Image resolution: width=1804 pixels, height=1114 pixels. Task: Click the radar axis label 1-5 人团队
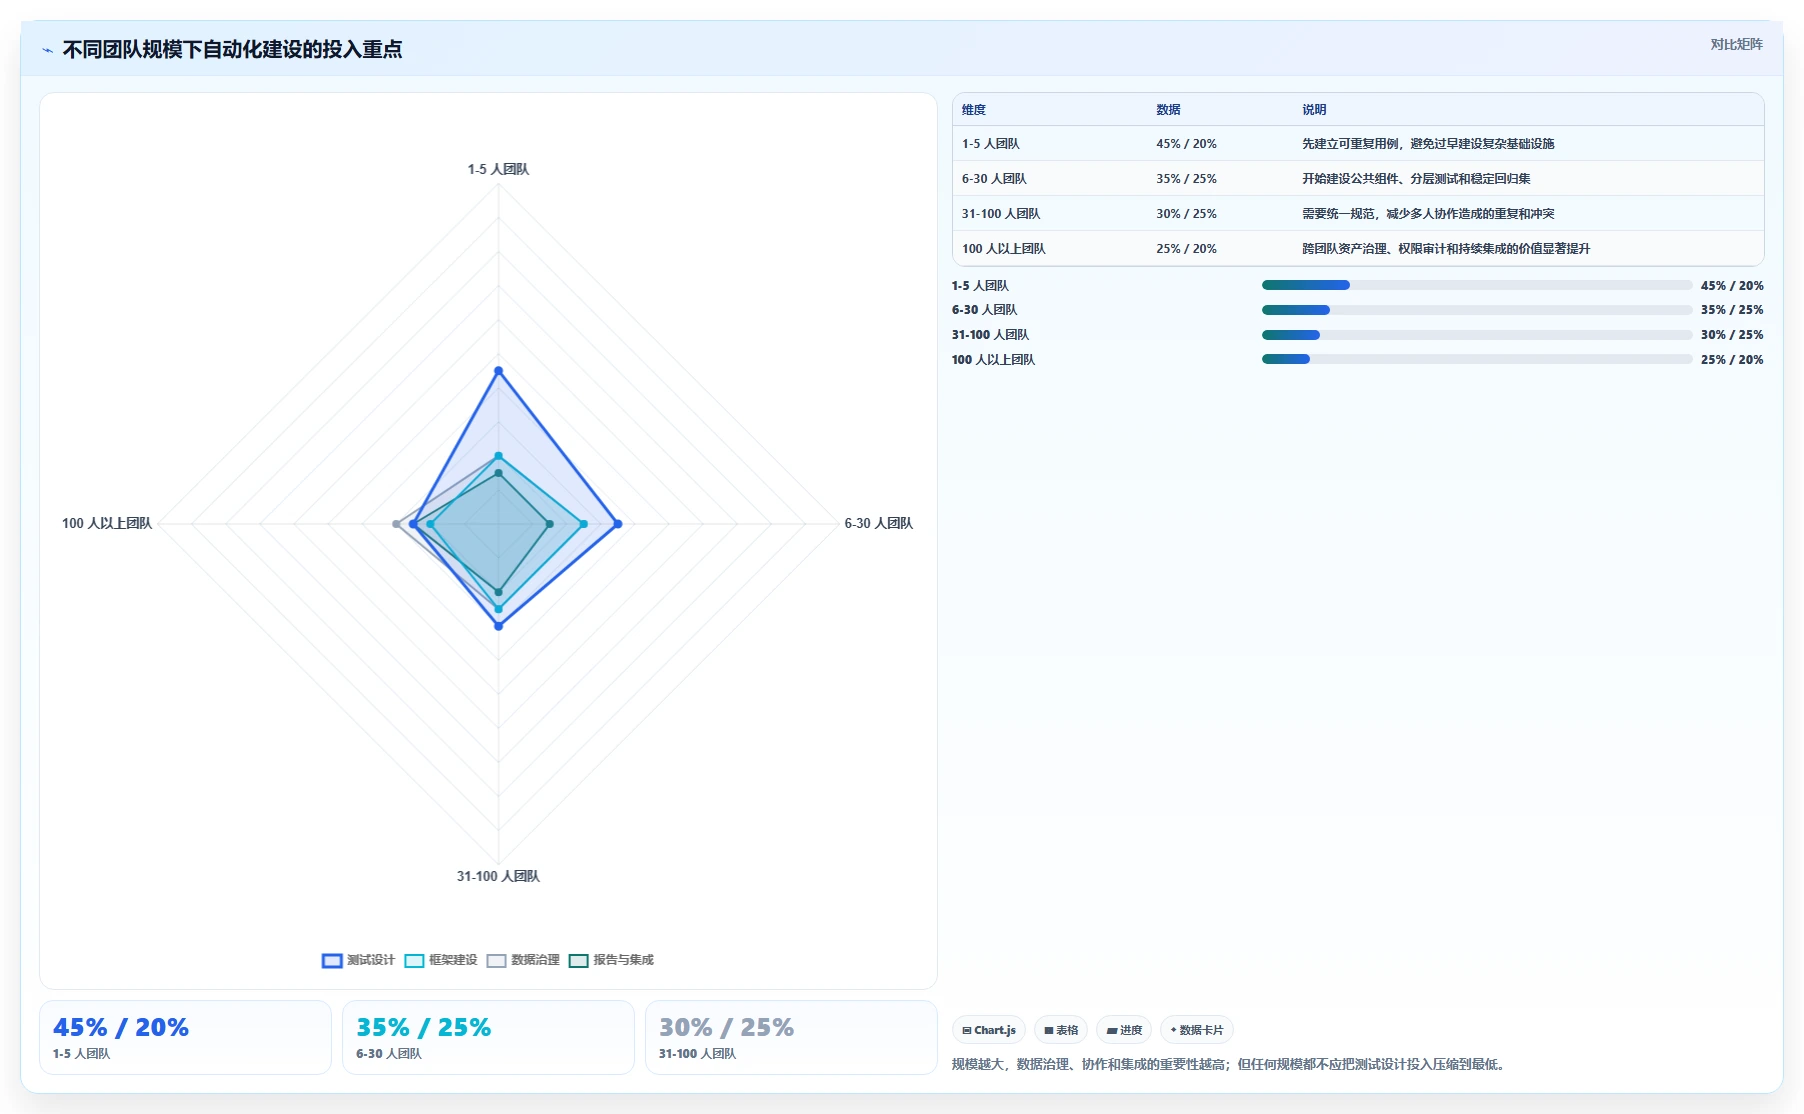498,170
